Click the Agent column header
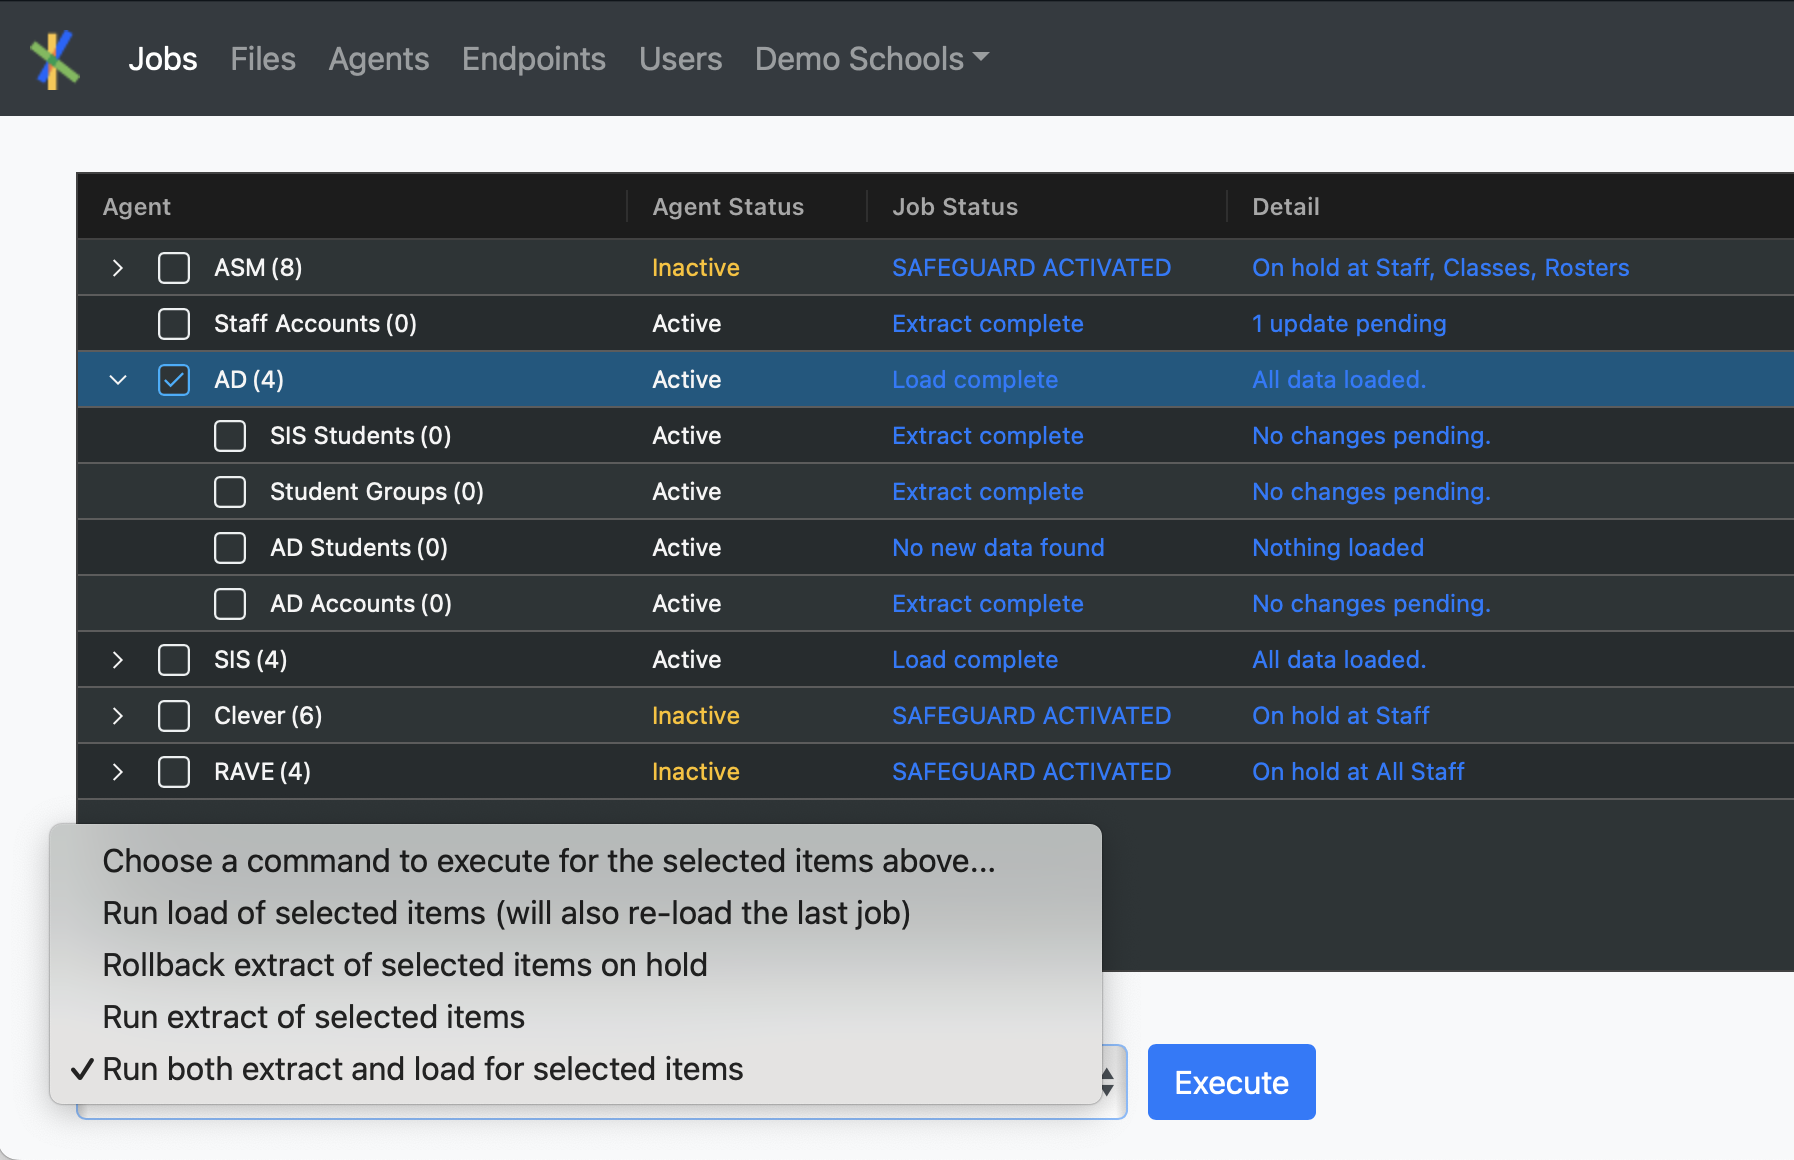Viewport: 1794px width, 1160px height. pos(137,207)
